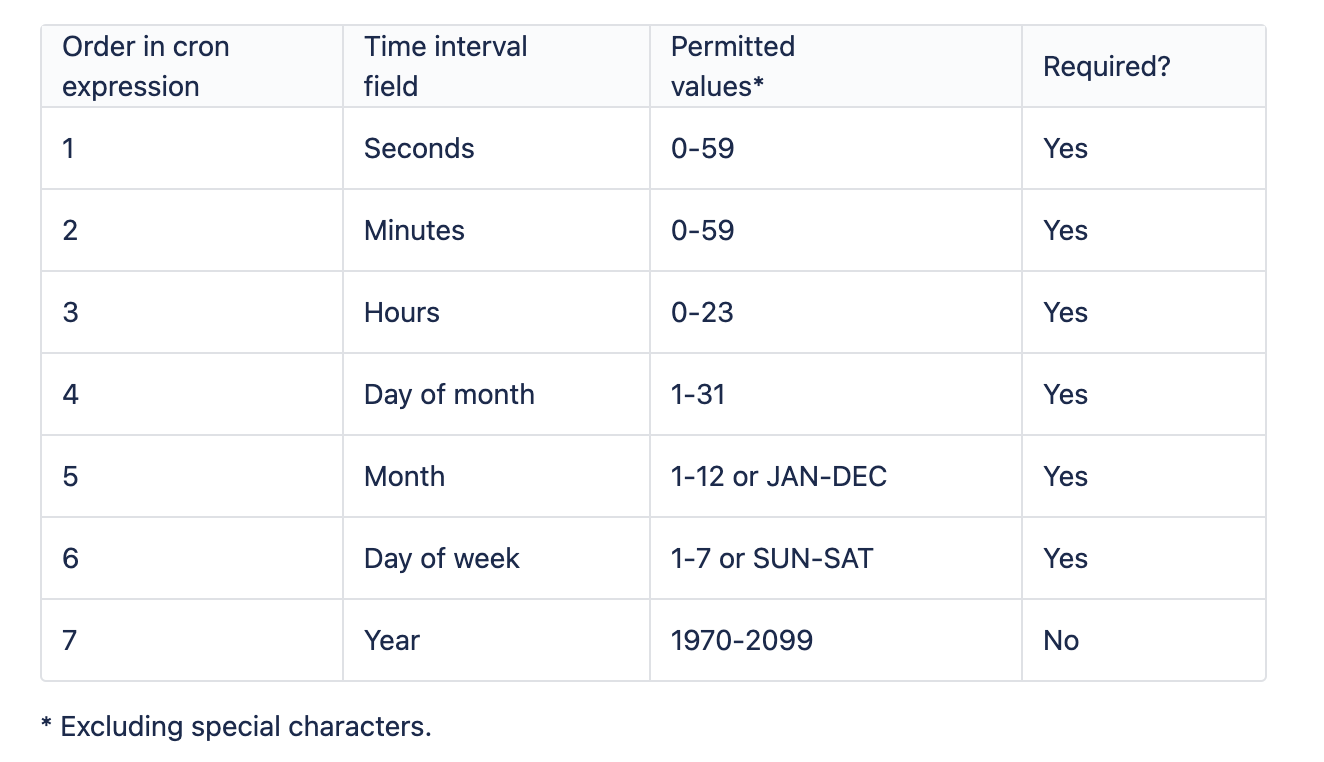Click the "Day of month" cell
The width and height of the screenshot is (1324, 762).
449,395
